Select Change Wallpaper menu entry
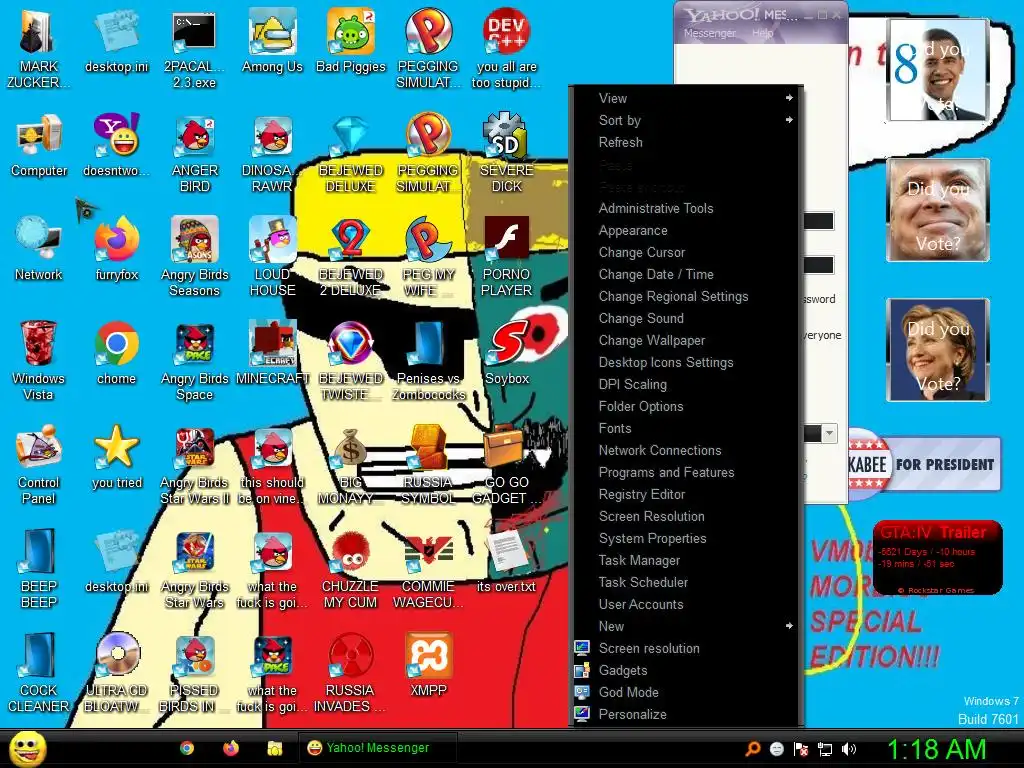The image size is (1024, 768). [x=687, y=340]
